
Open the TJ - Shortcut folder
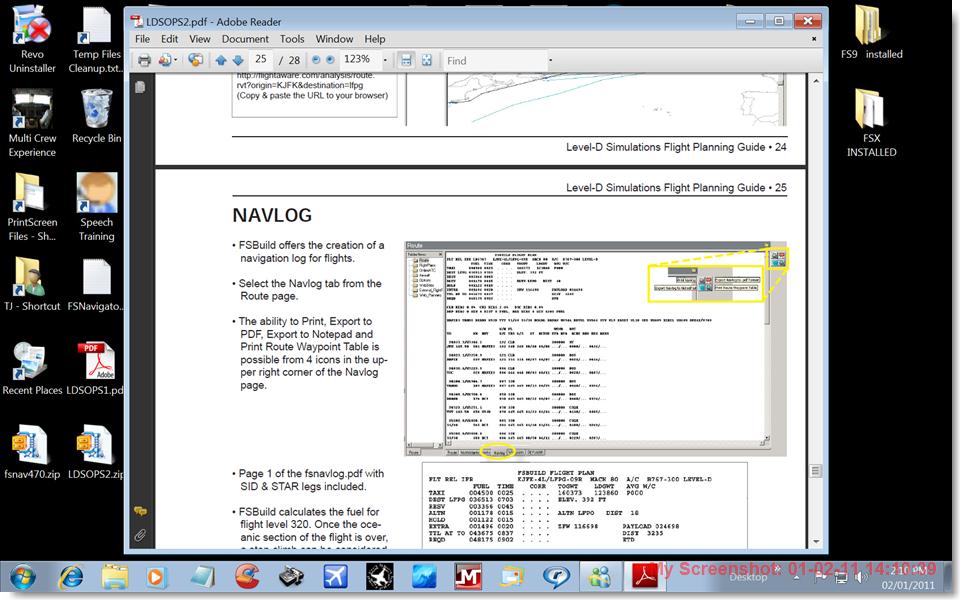pyautogui.click(x=32, y=285)
